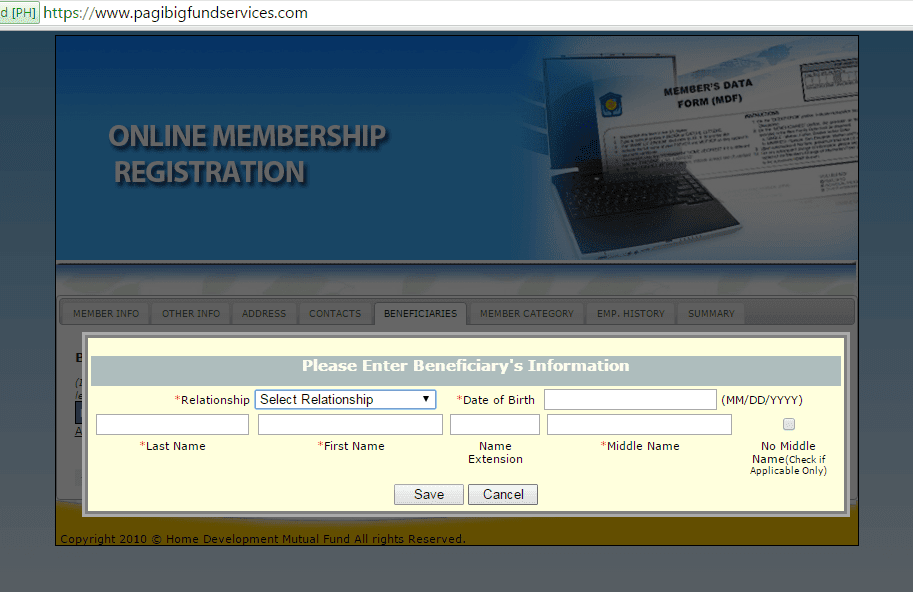Select the Middle Name input field
Screen dimensions: 913x592
click(639, 424)
